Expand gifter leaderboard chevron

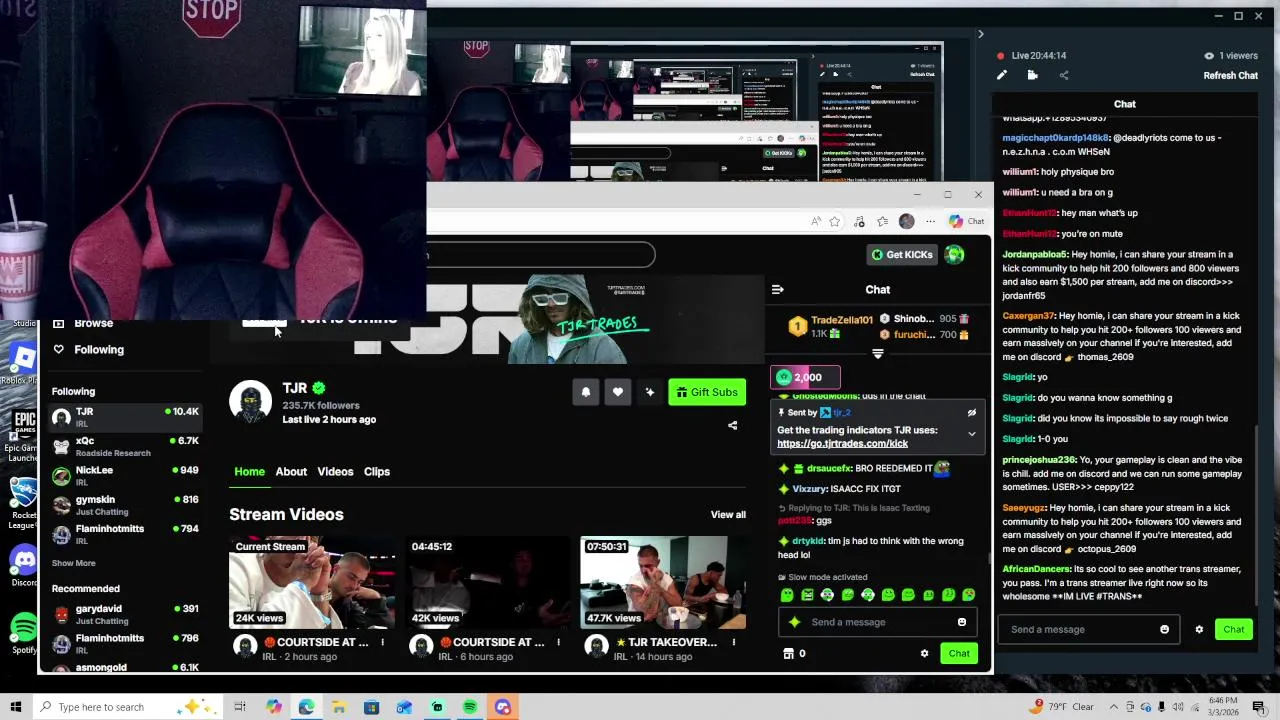878,354
